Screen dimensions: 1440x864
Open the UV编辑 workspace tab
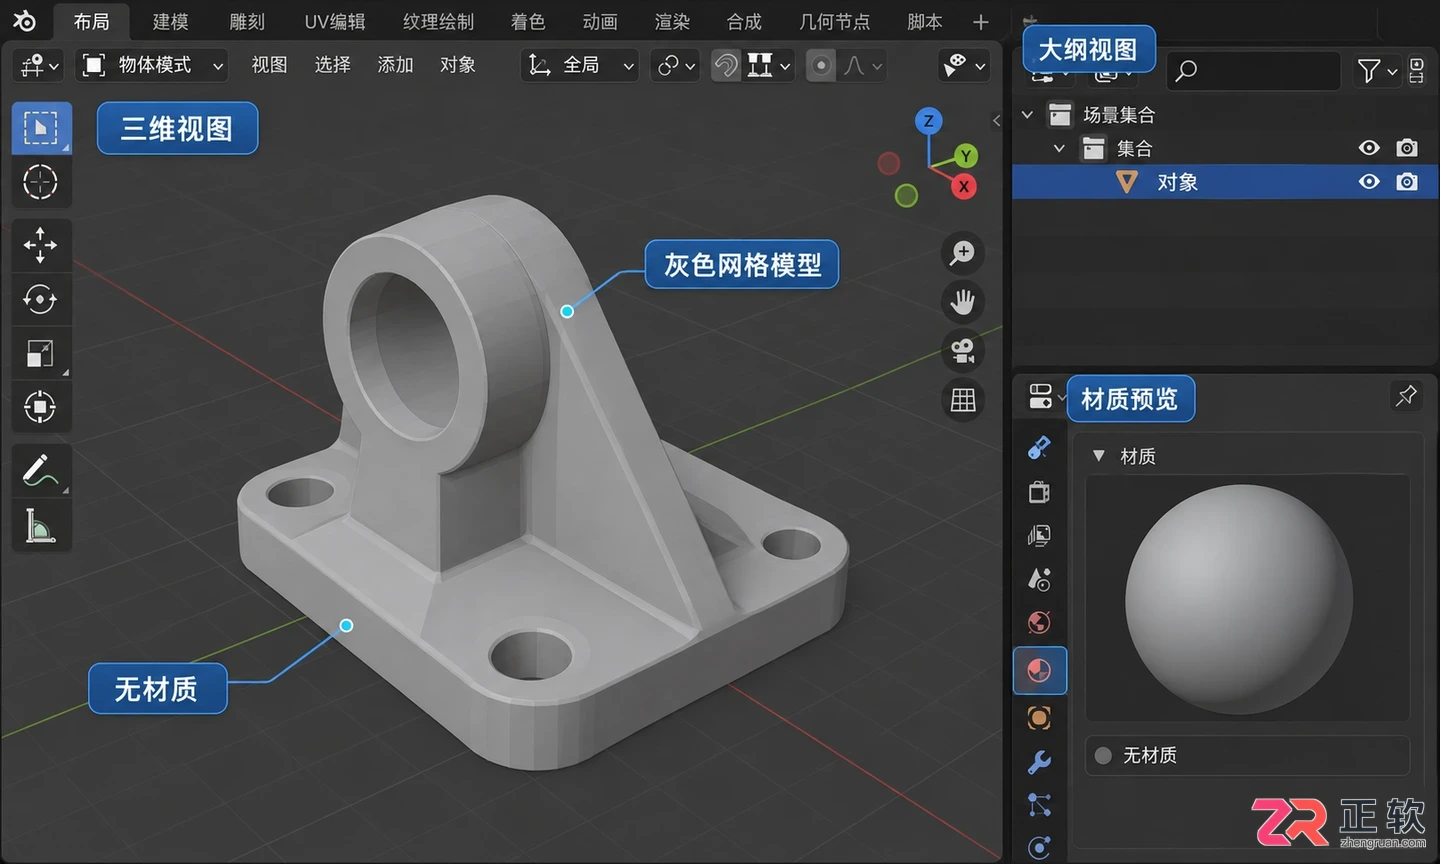click(x=334, y=21)
